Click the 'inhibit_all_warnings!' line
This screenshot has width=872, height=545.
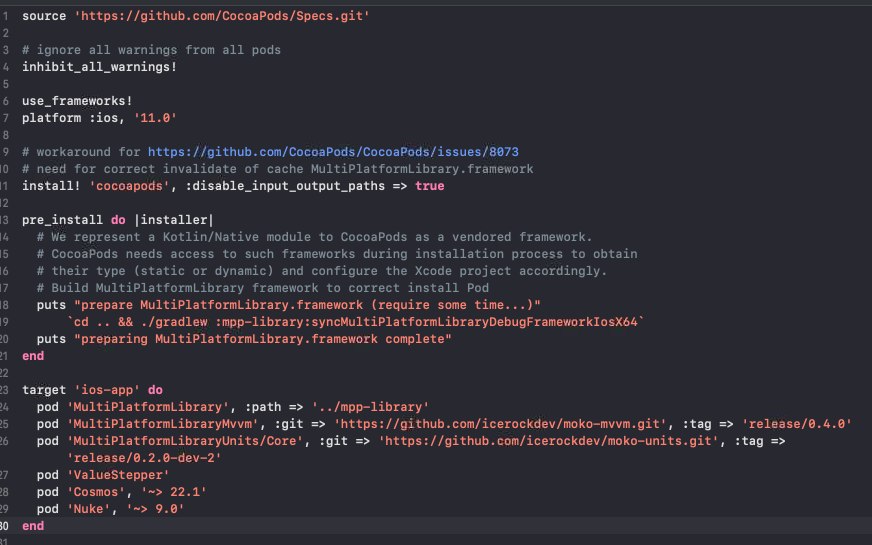coord(100,67)
